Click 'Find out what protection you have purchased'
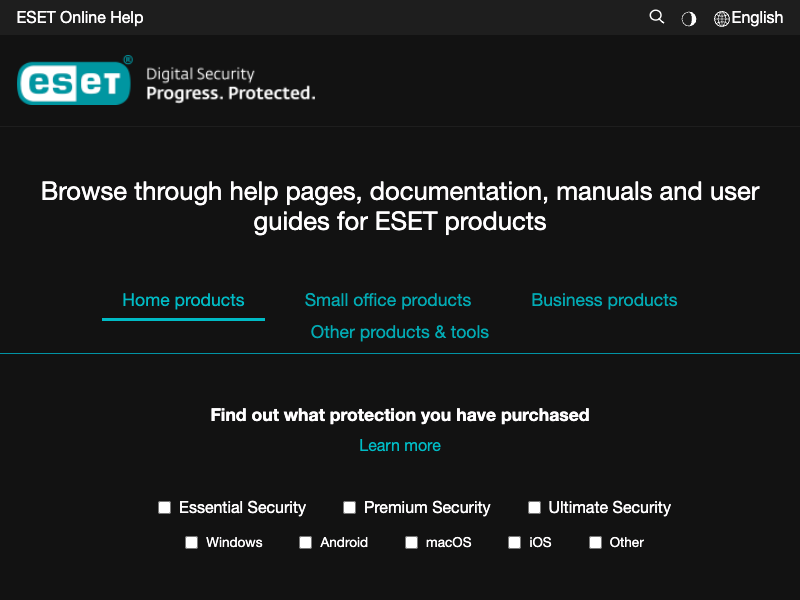The image size is (800, 600). (400, 415)
